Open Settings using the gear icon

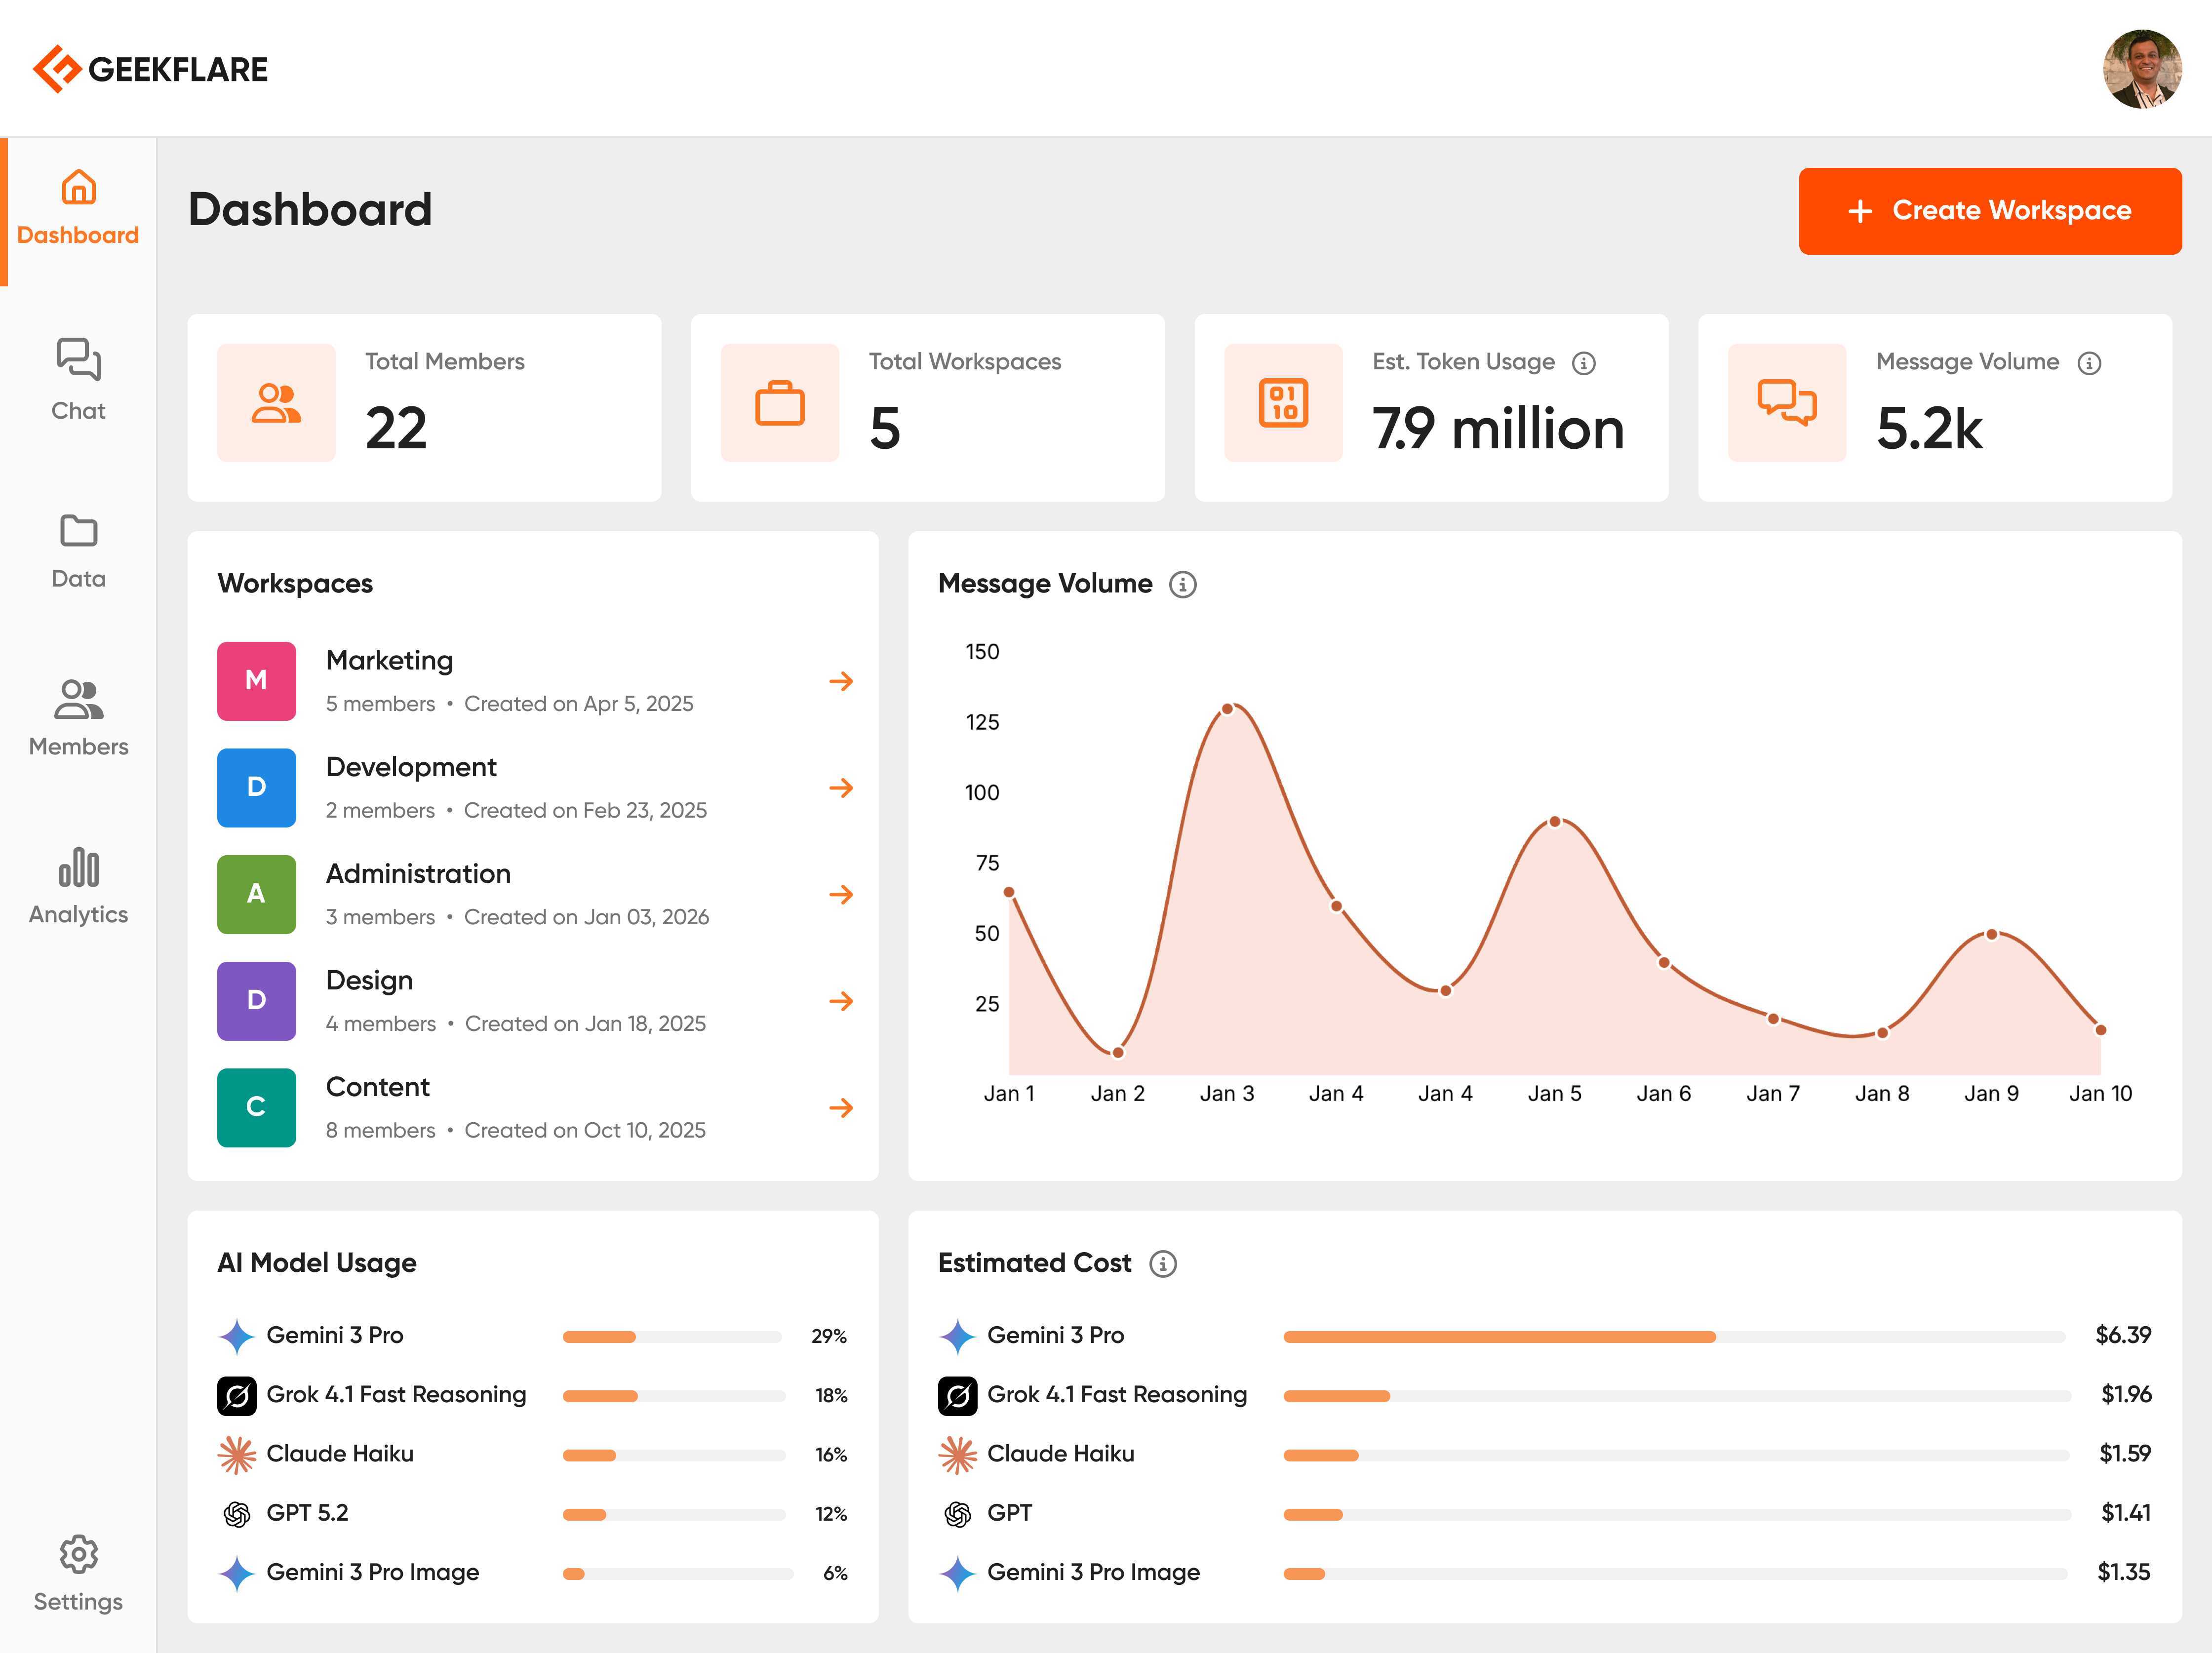pos(78,1554)
